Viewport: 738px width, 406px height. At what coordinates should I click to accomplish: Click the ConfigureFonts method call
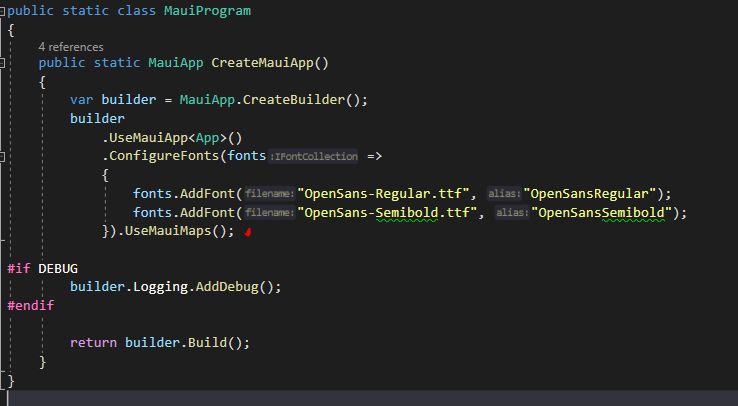coord(164,156)
